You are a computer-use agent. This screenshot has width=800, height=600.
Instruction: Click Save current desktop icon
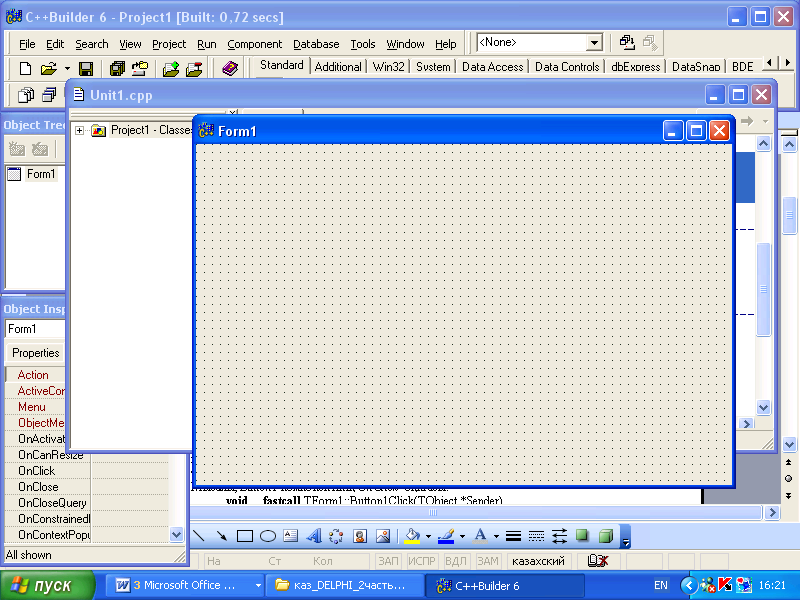click(x=627, y=42)
